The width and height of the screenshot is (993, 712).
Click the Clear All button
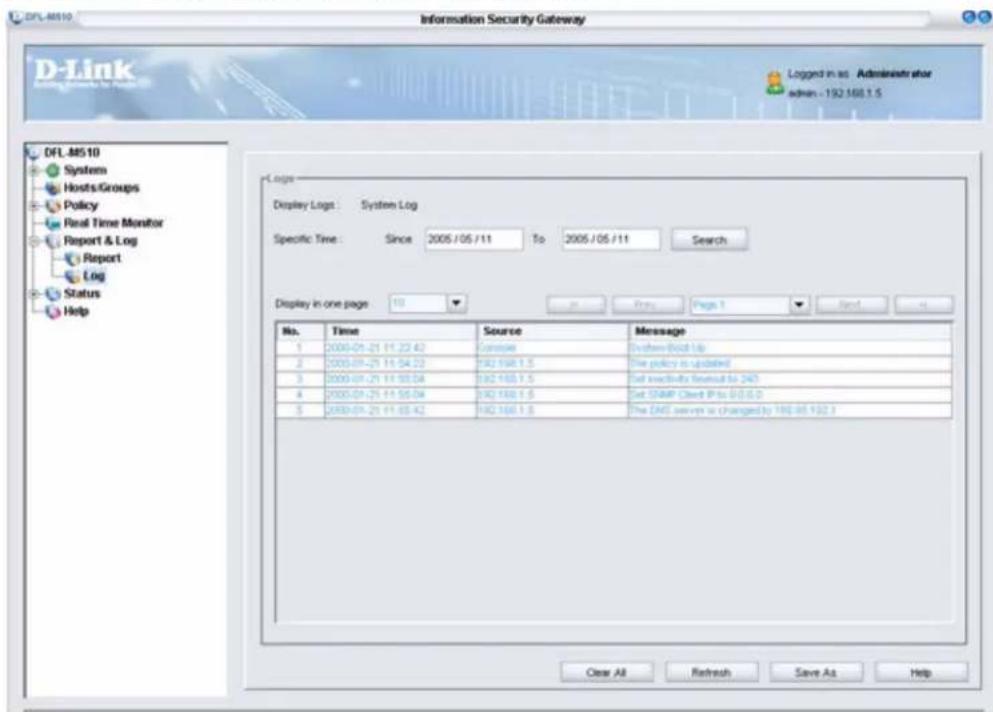click(607, 673)
